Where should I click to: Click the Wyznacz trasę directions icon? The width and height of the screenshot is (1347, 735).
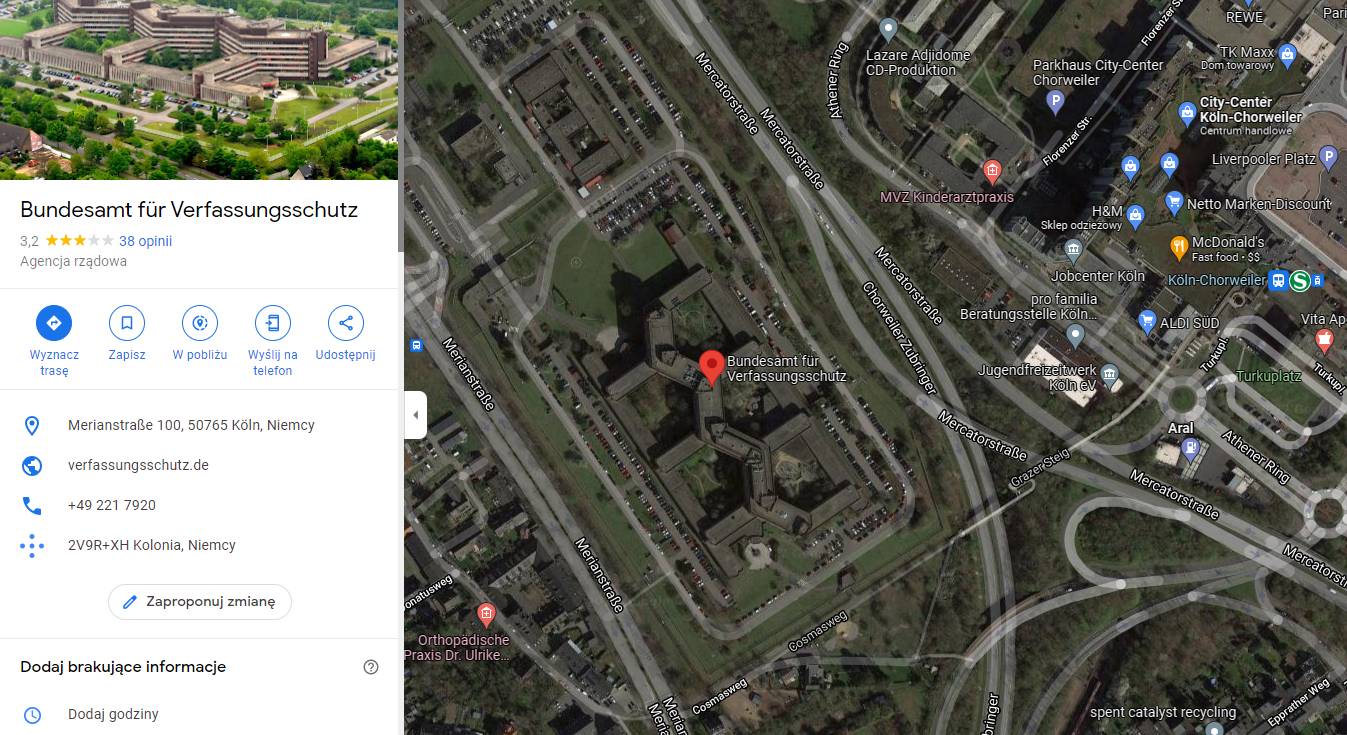(x=54, y=323)
